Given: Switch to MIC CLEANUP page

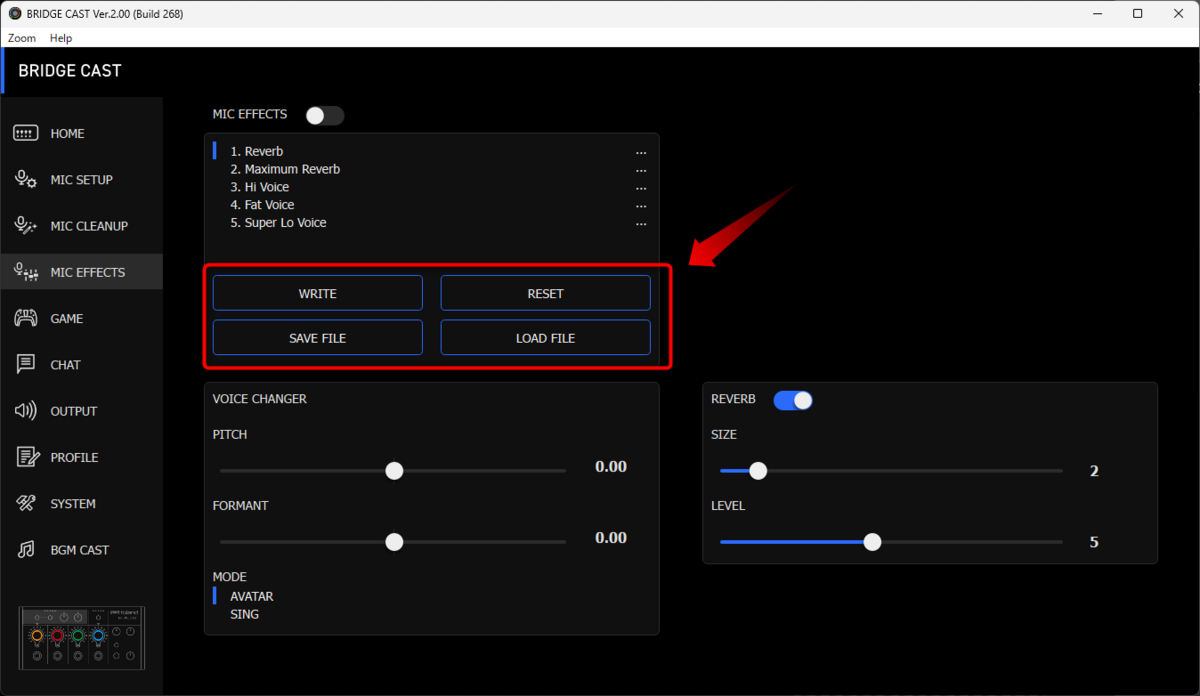Looking at the screenshot, I should [81, 226].
